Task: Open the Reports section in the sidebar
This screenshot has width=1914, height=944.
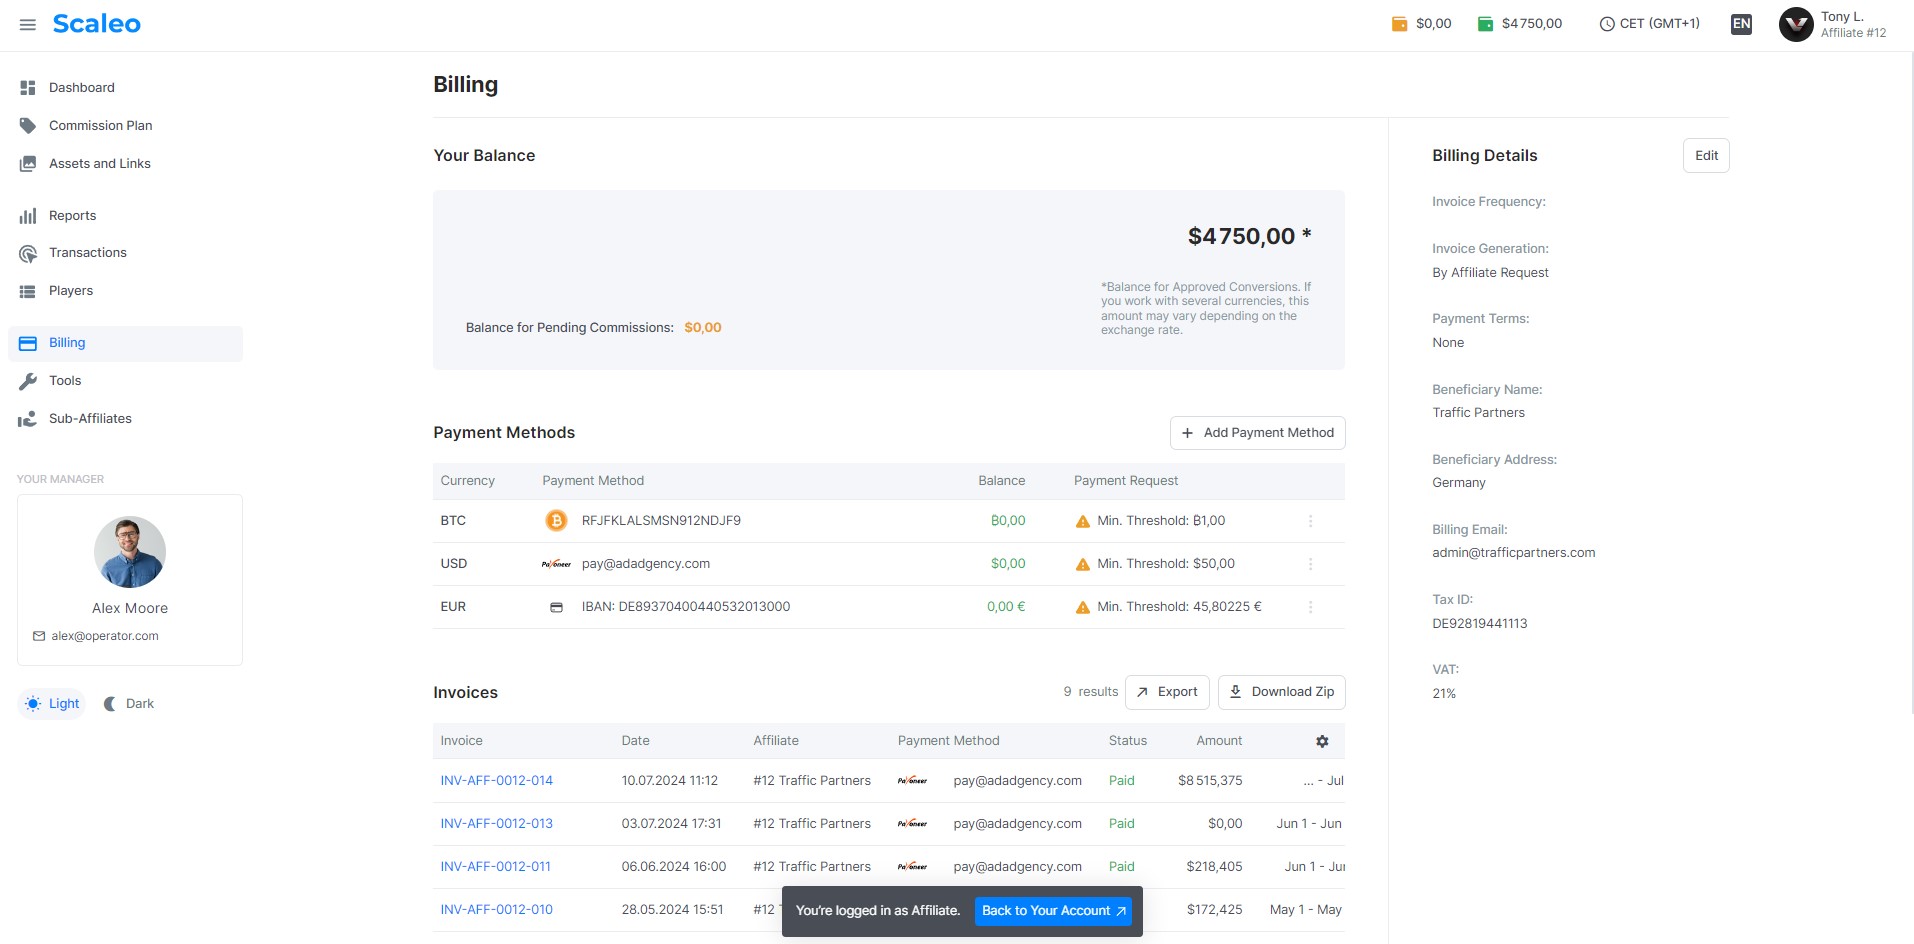Action: (x=72, y=215)
